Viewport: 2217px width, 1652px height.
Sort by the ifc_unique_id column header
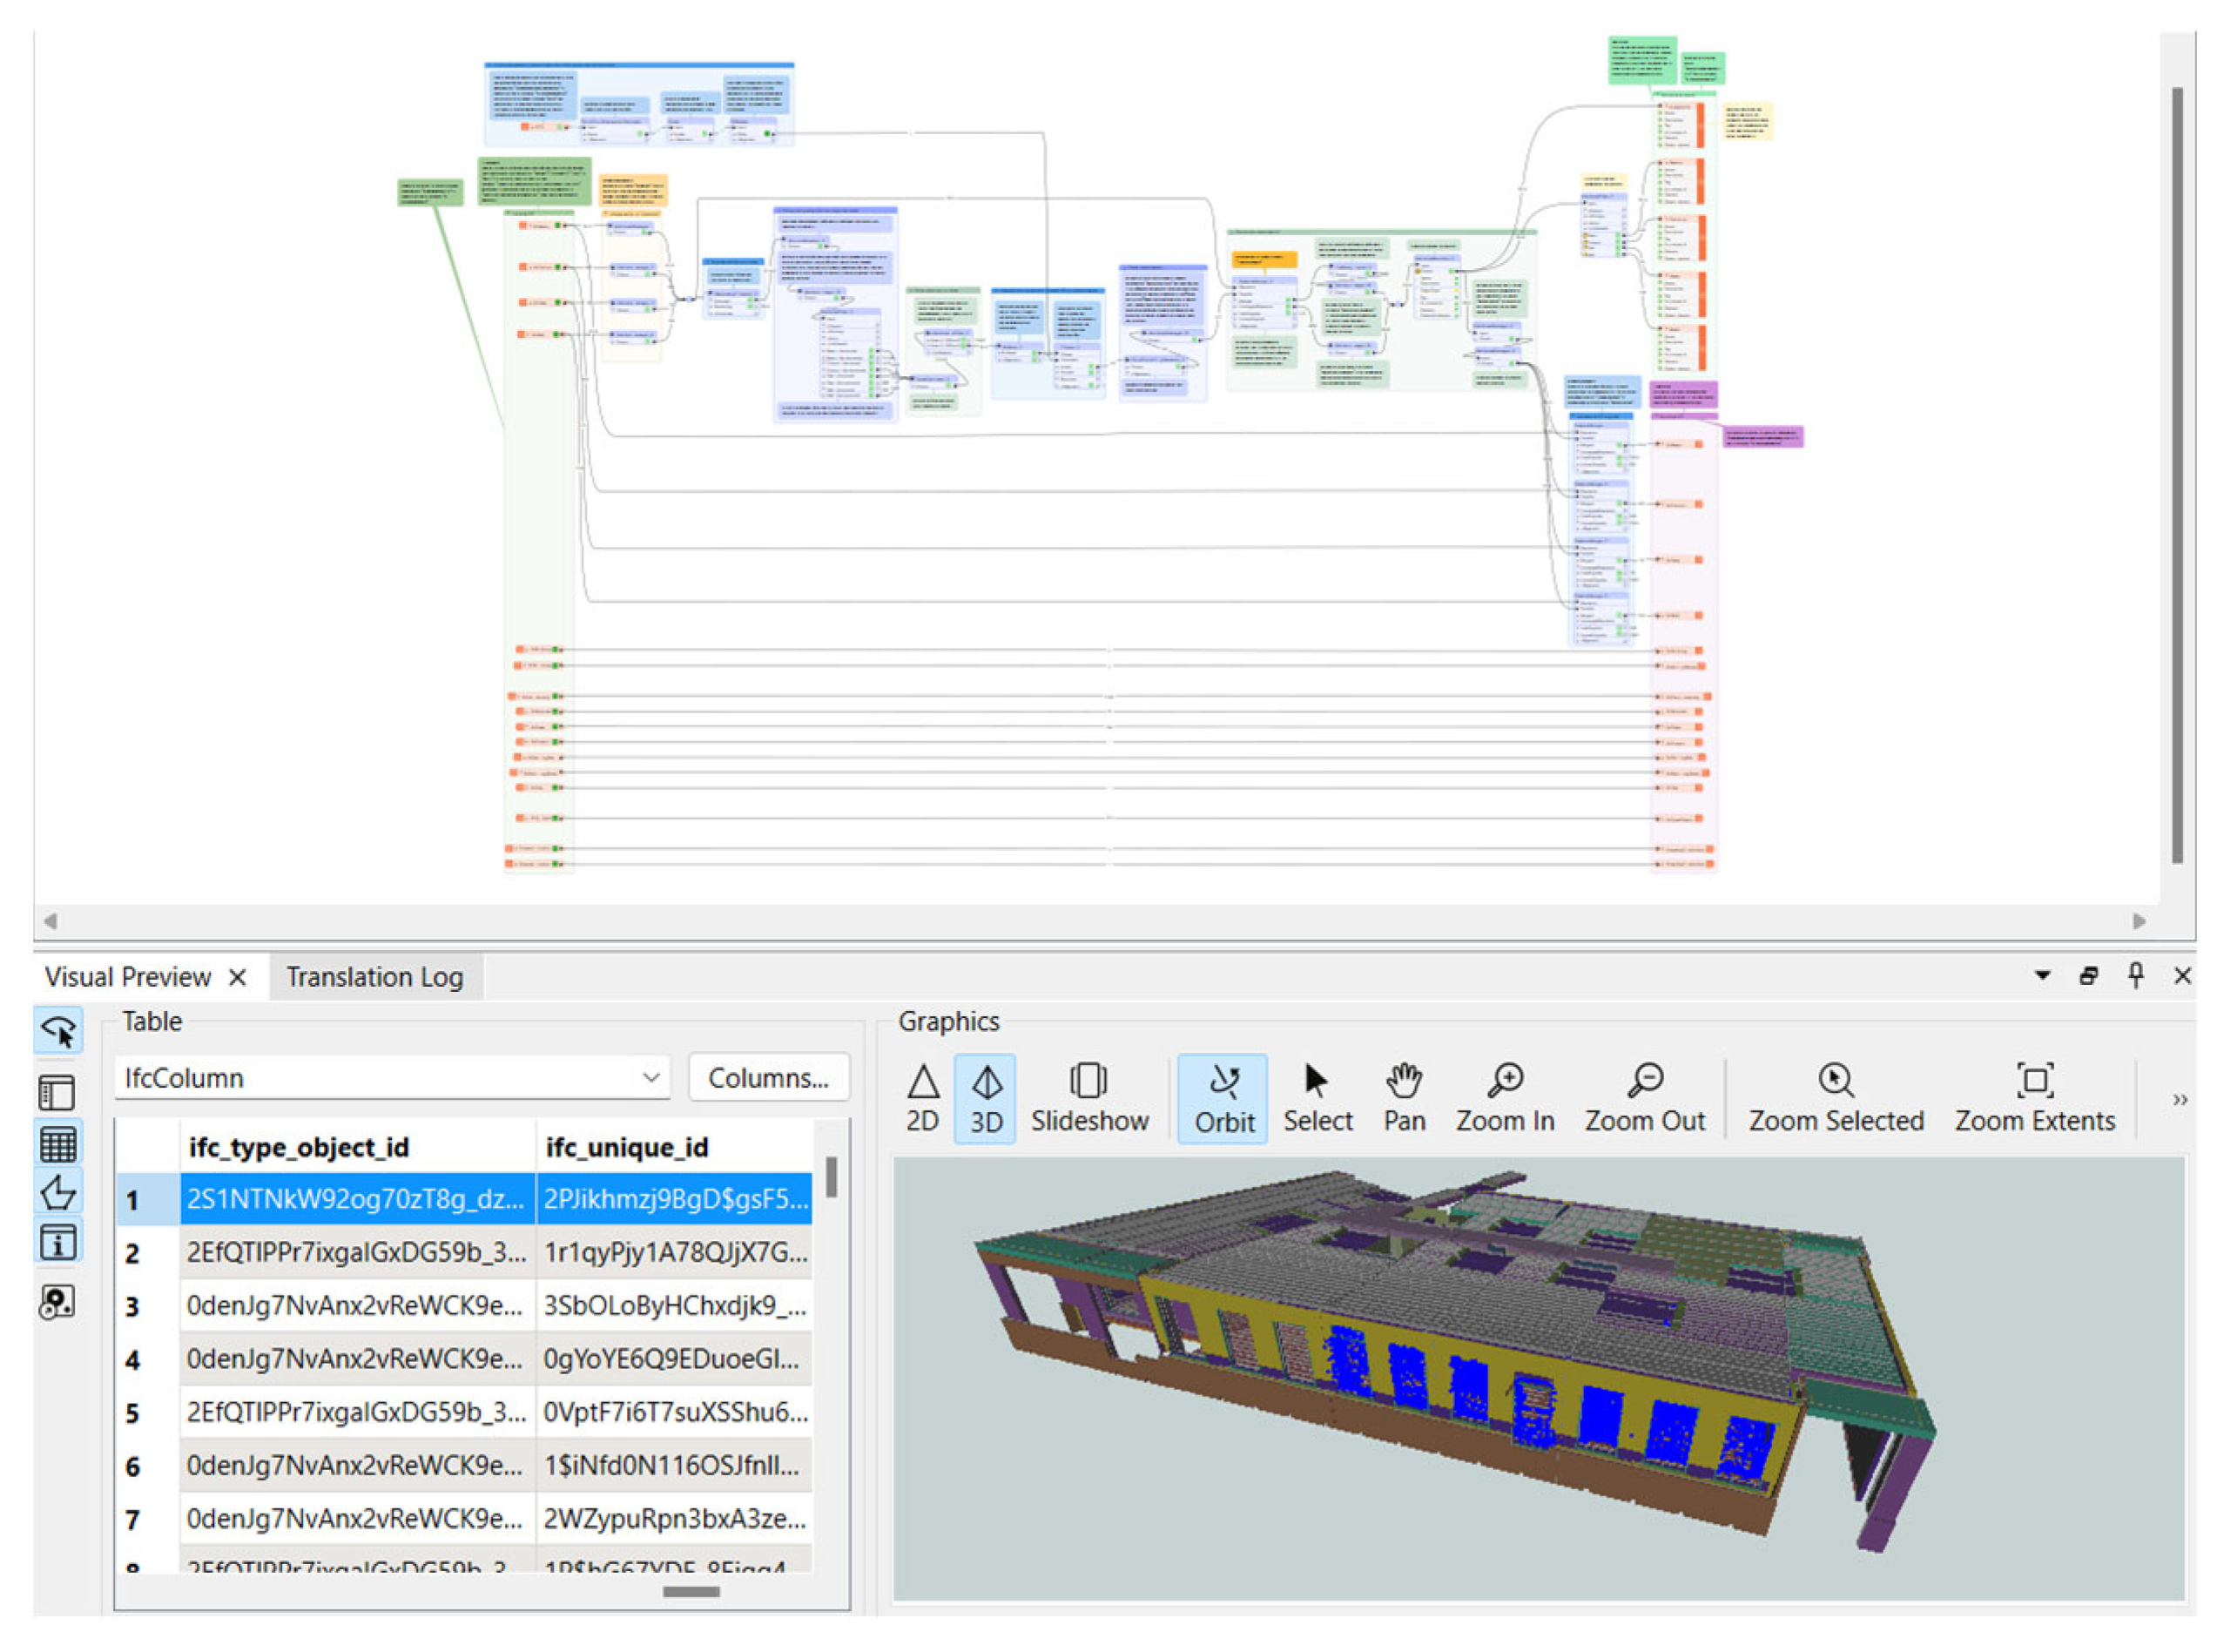pos(627,1147)
